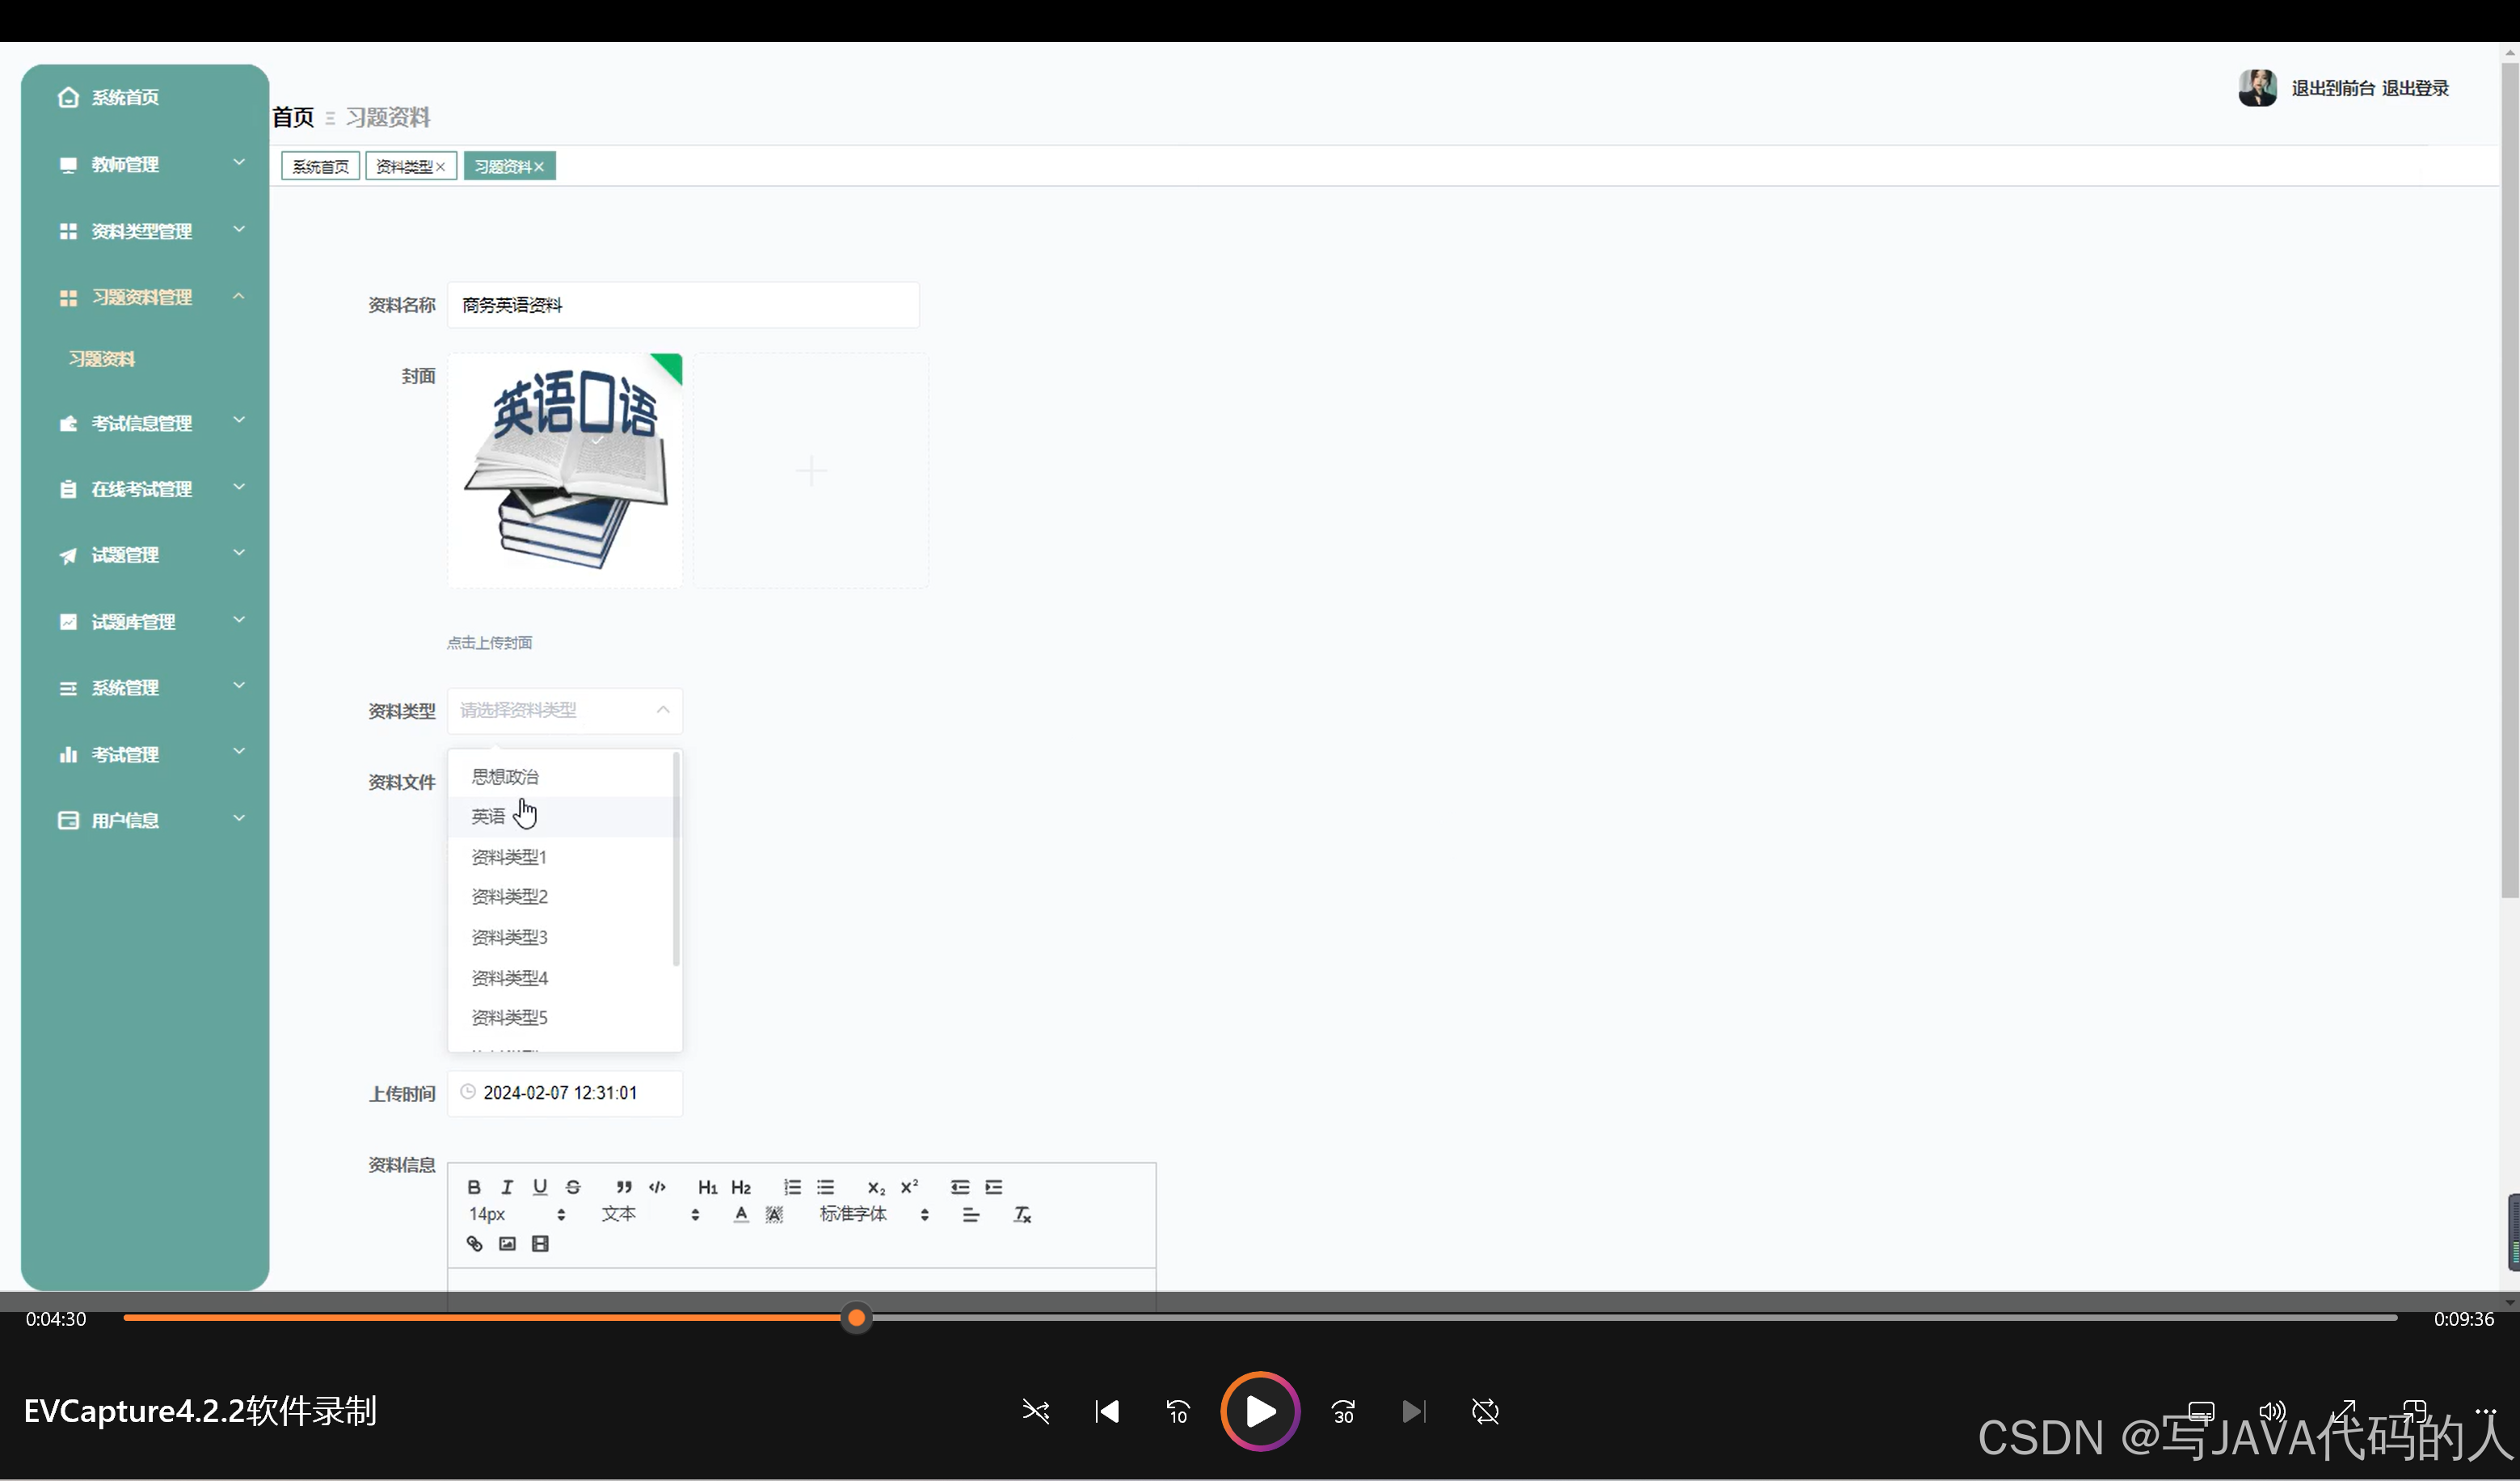This screenshot has height=1481, width=2520.
Task: Click the video progress slider handle
Action: coord(856,1318)
